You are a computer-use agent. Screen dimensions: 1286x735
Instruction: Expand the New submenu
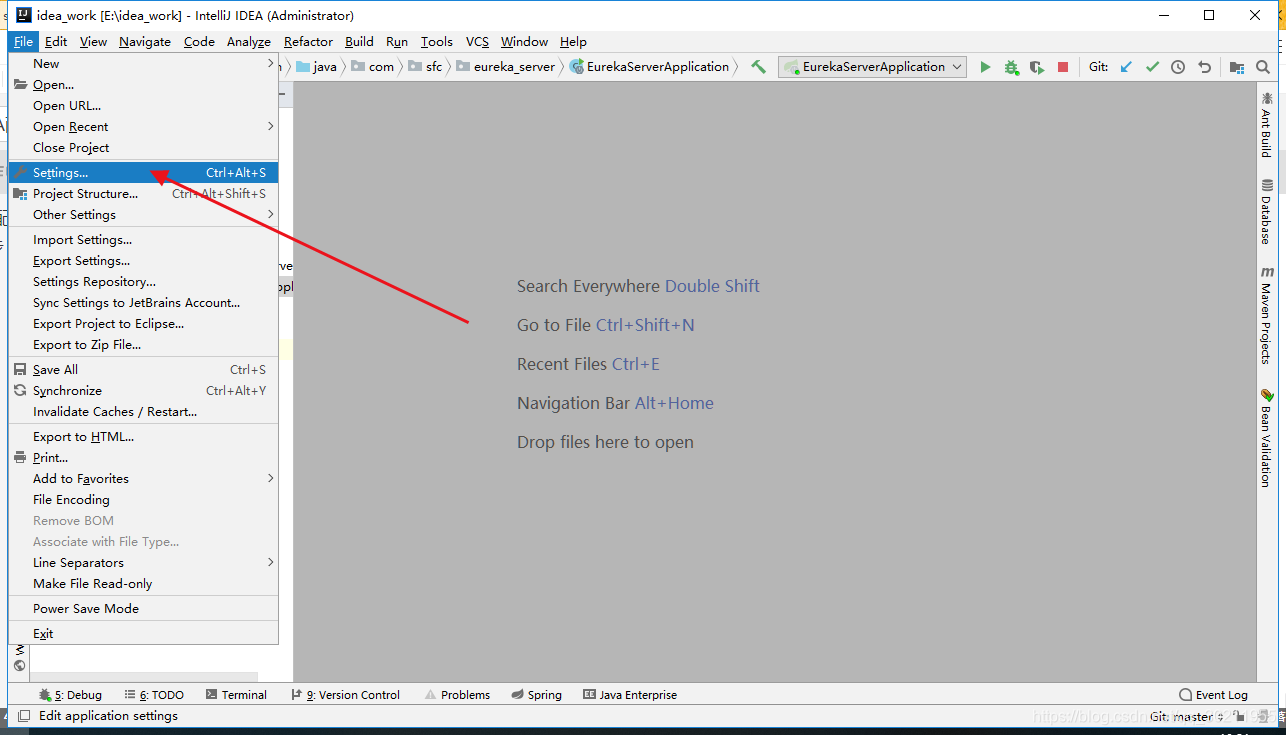(x=144, y=64)
